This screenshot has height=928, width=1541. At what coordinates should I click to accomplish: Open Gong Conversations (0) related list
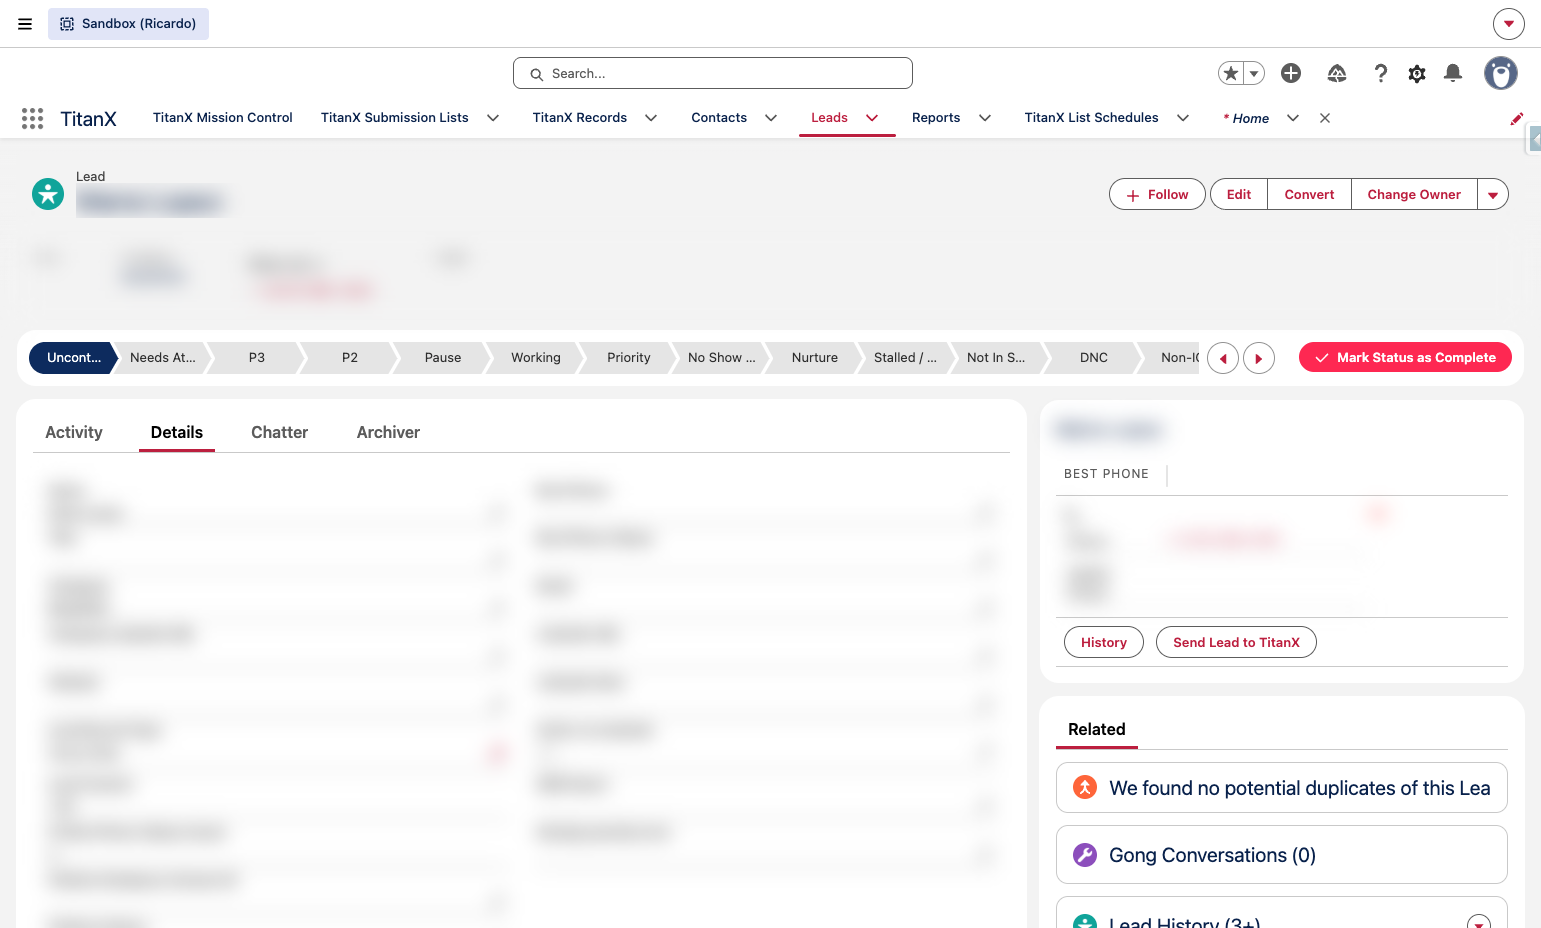click(1212, 855)
